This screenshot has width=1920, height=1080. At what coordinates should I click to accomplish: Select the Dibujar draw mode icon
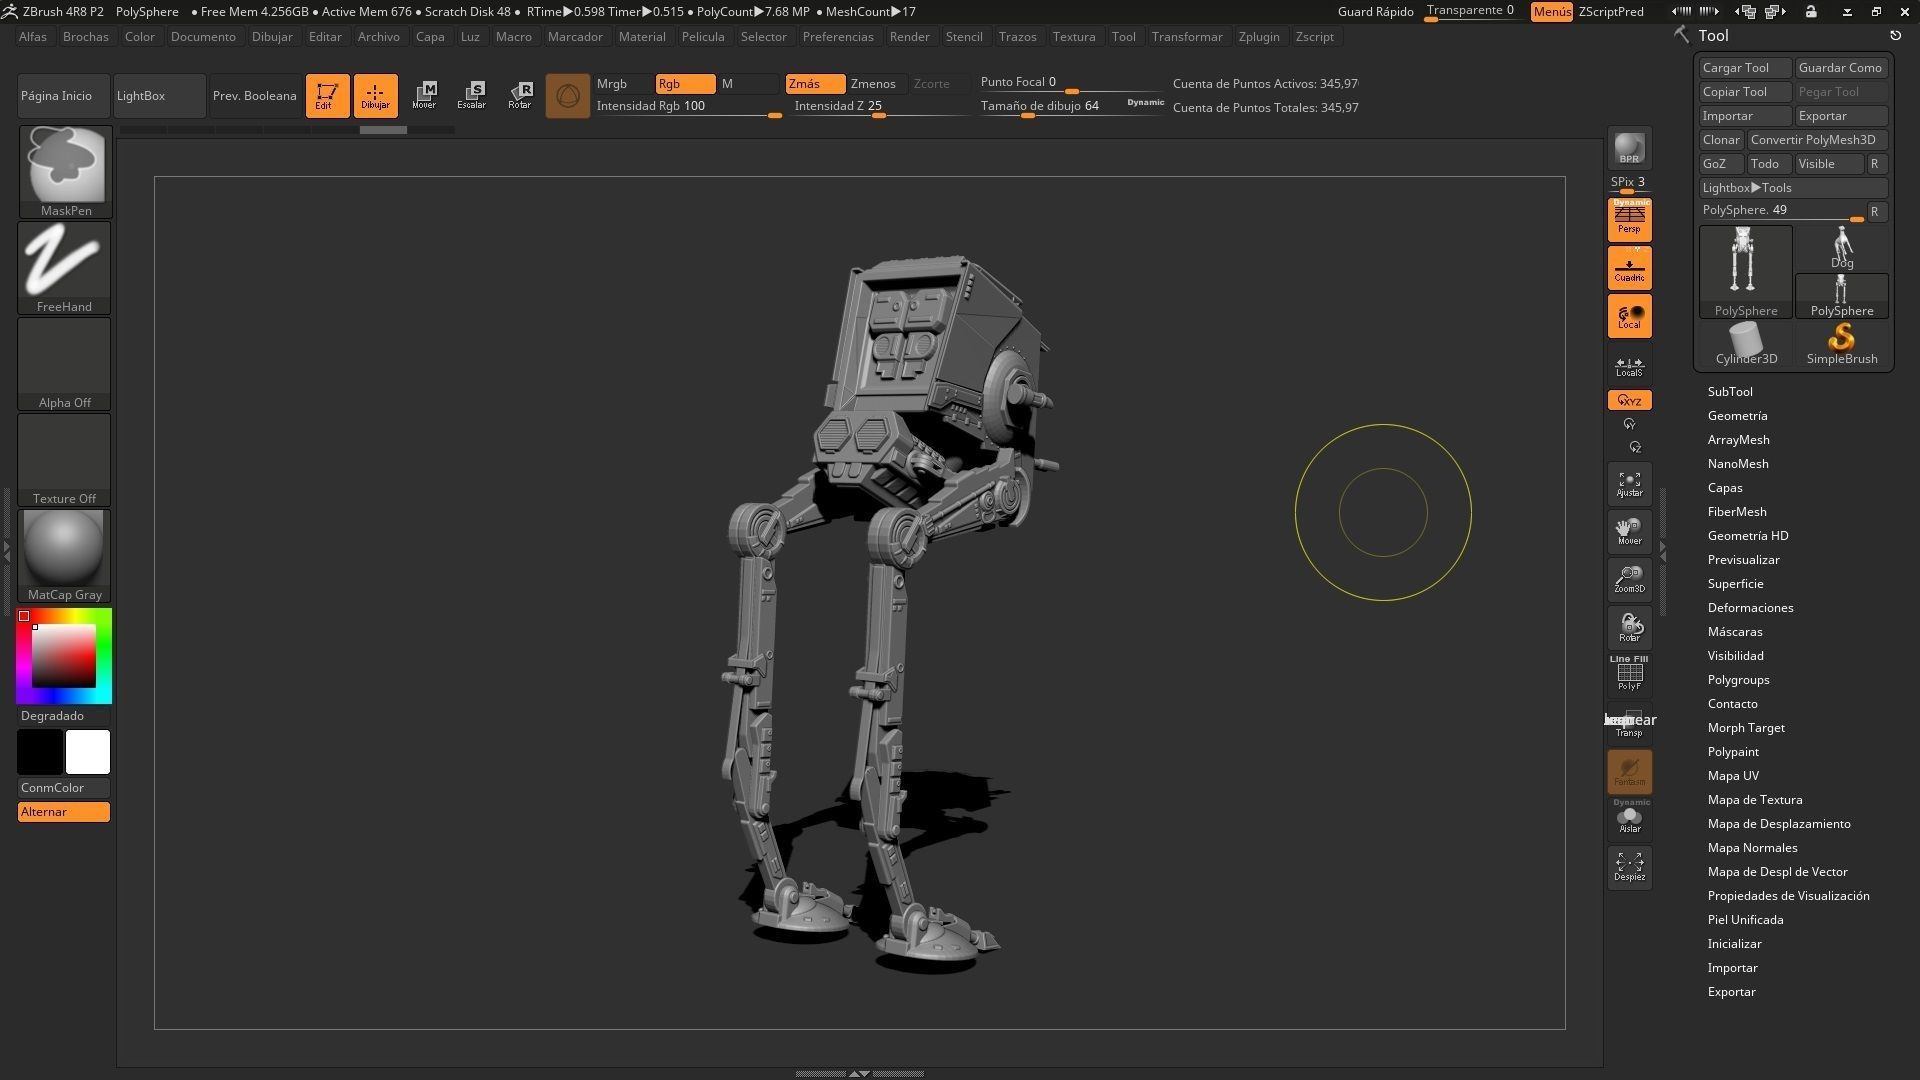(x=375, y=96)
